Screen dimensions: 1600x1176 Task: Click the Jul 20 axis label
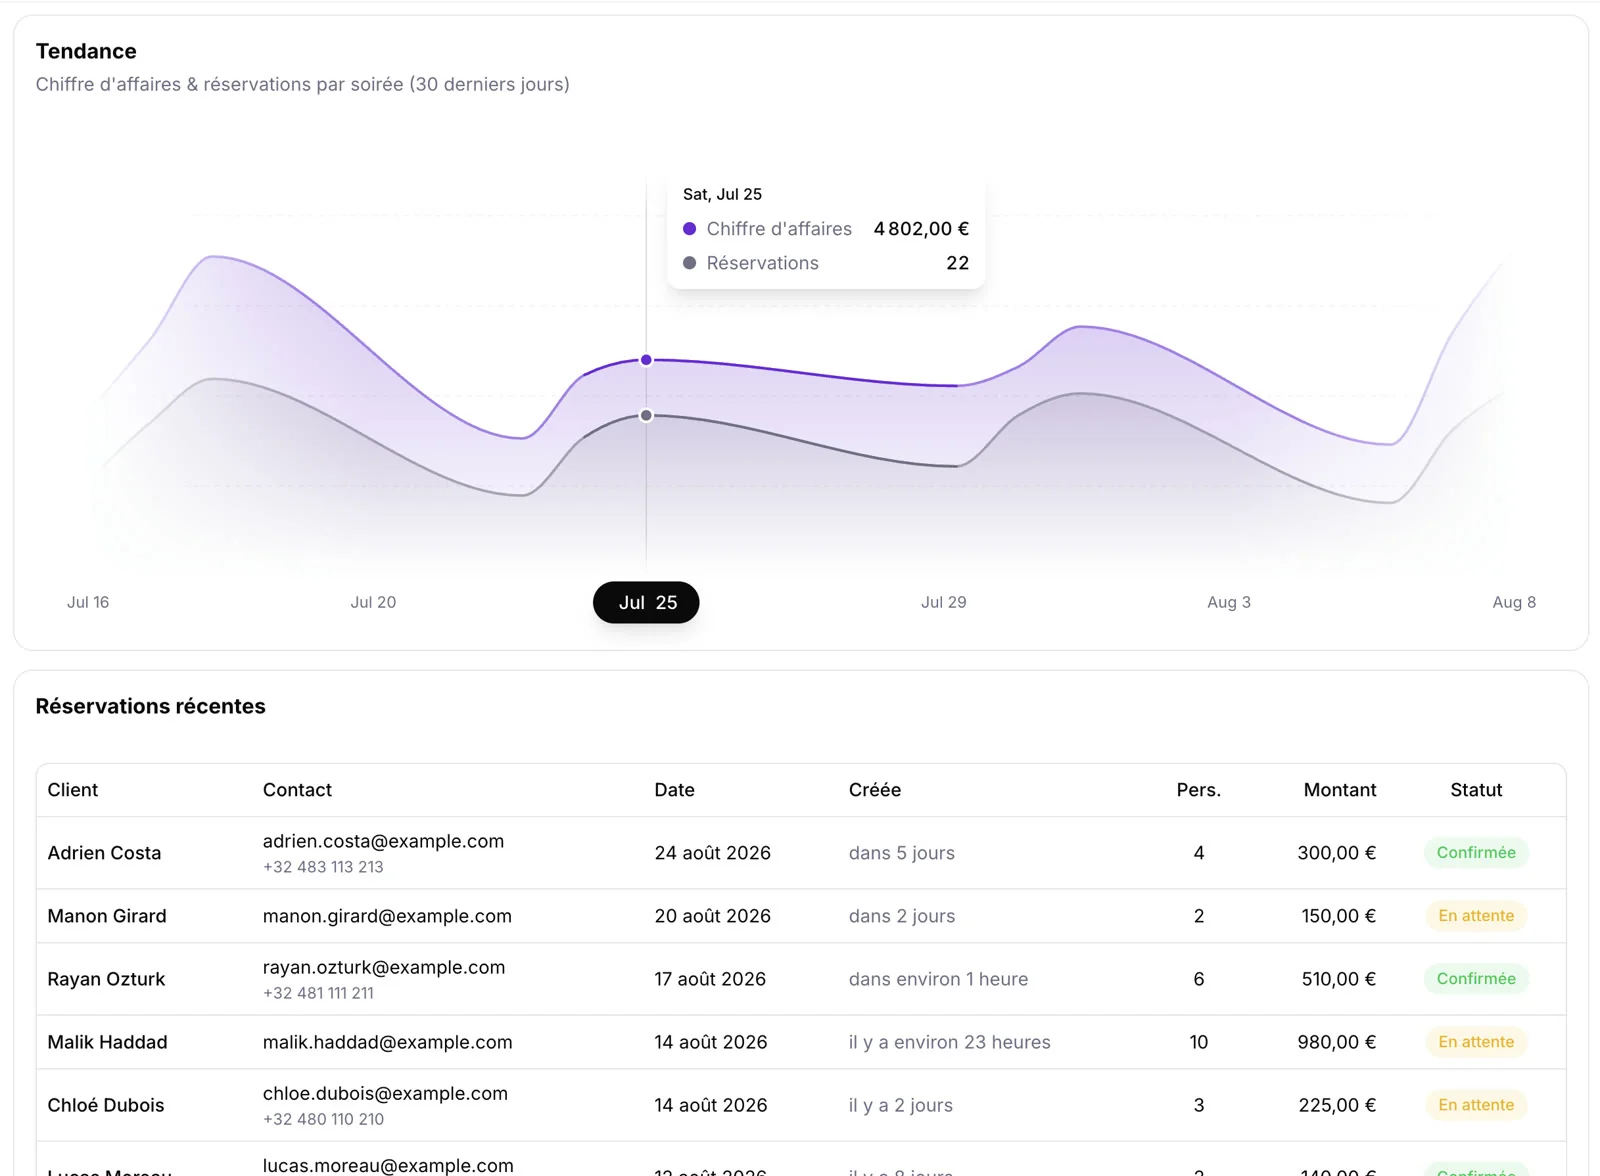pyautogui.click(x=373, y=602)
